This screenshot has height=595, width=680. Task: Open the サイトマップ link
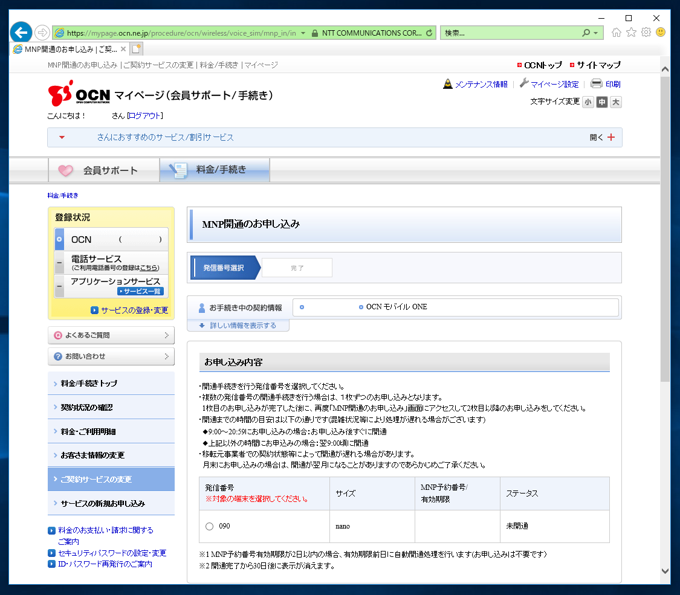598,65
